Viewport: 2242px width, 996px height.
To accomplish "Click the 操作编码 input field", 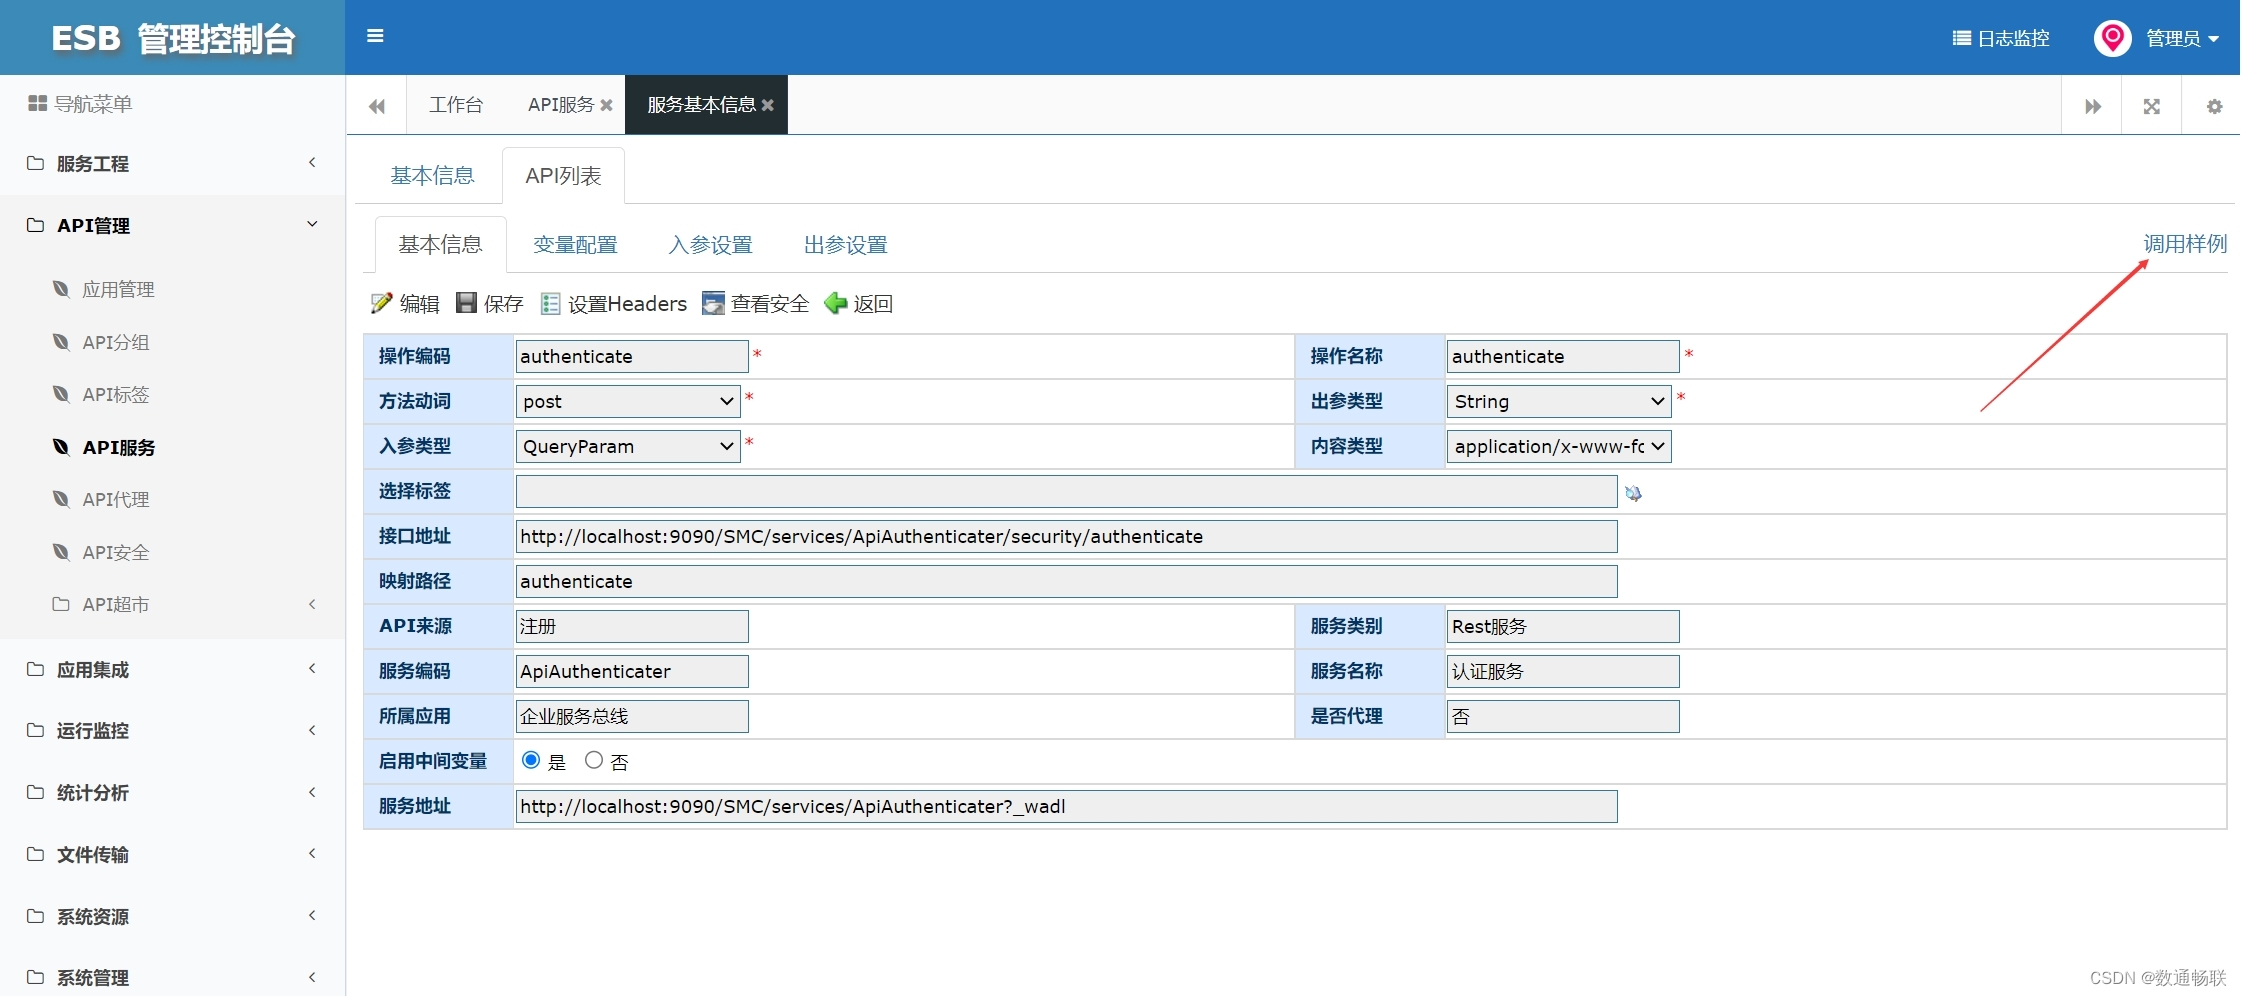I will pos(632,356).
